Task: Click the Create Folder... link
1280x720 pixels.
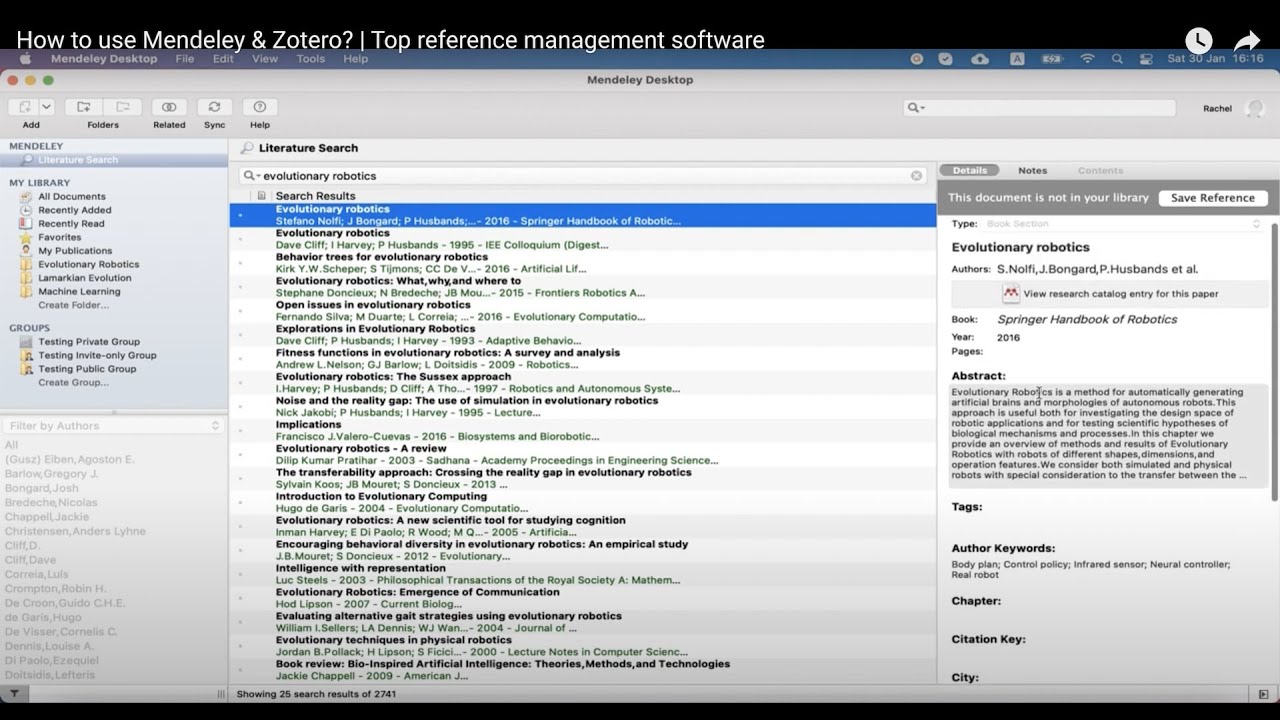Action: [73, 305]
